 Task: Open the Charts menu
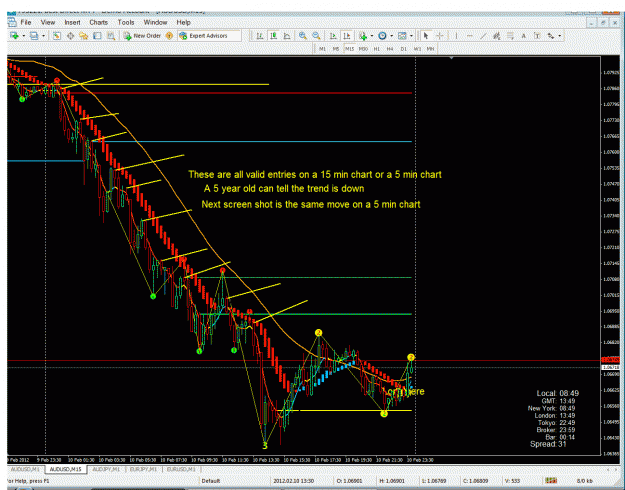click(x=98, y=22)
